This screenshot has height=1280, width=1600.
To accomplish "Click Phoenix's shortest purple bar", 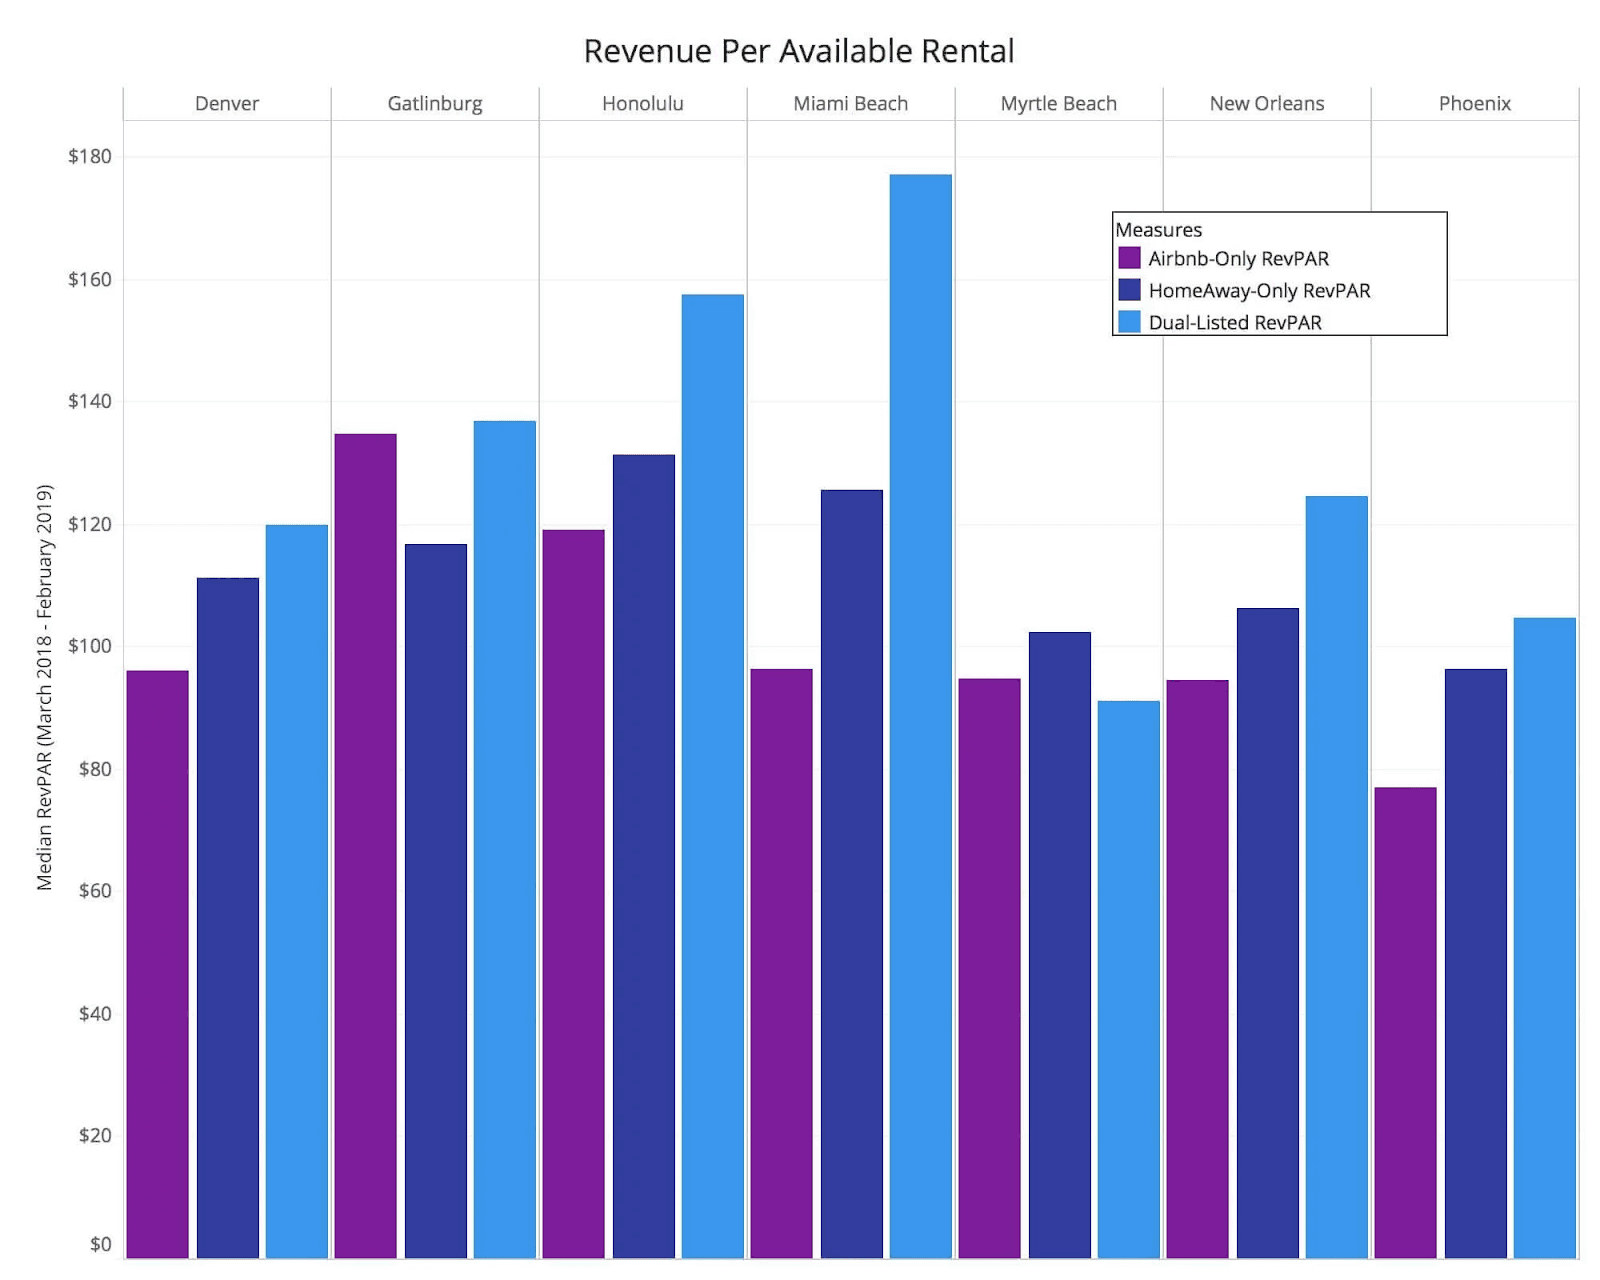I will tap(1405, 1000).
